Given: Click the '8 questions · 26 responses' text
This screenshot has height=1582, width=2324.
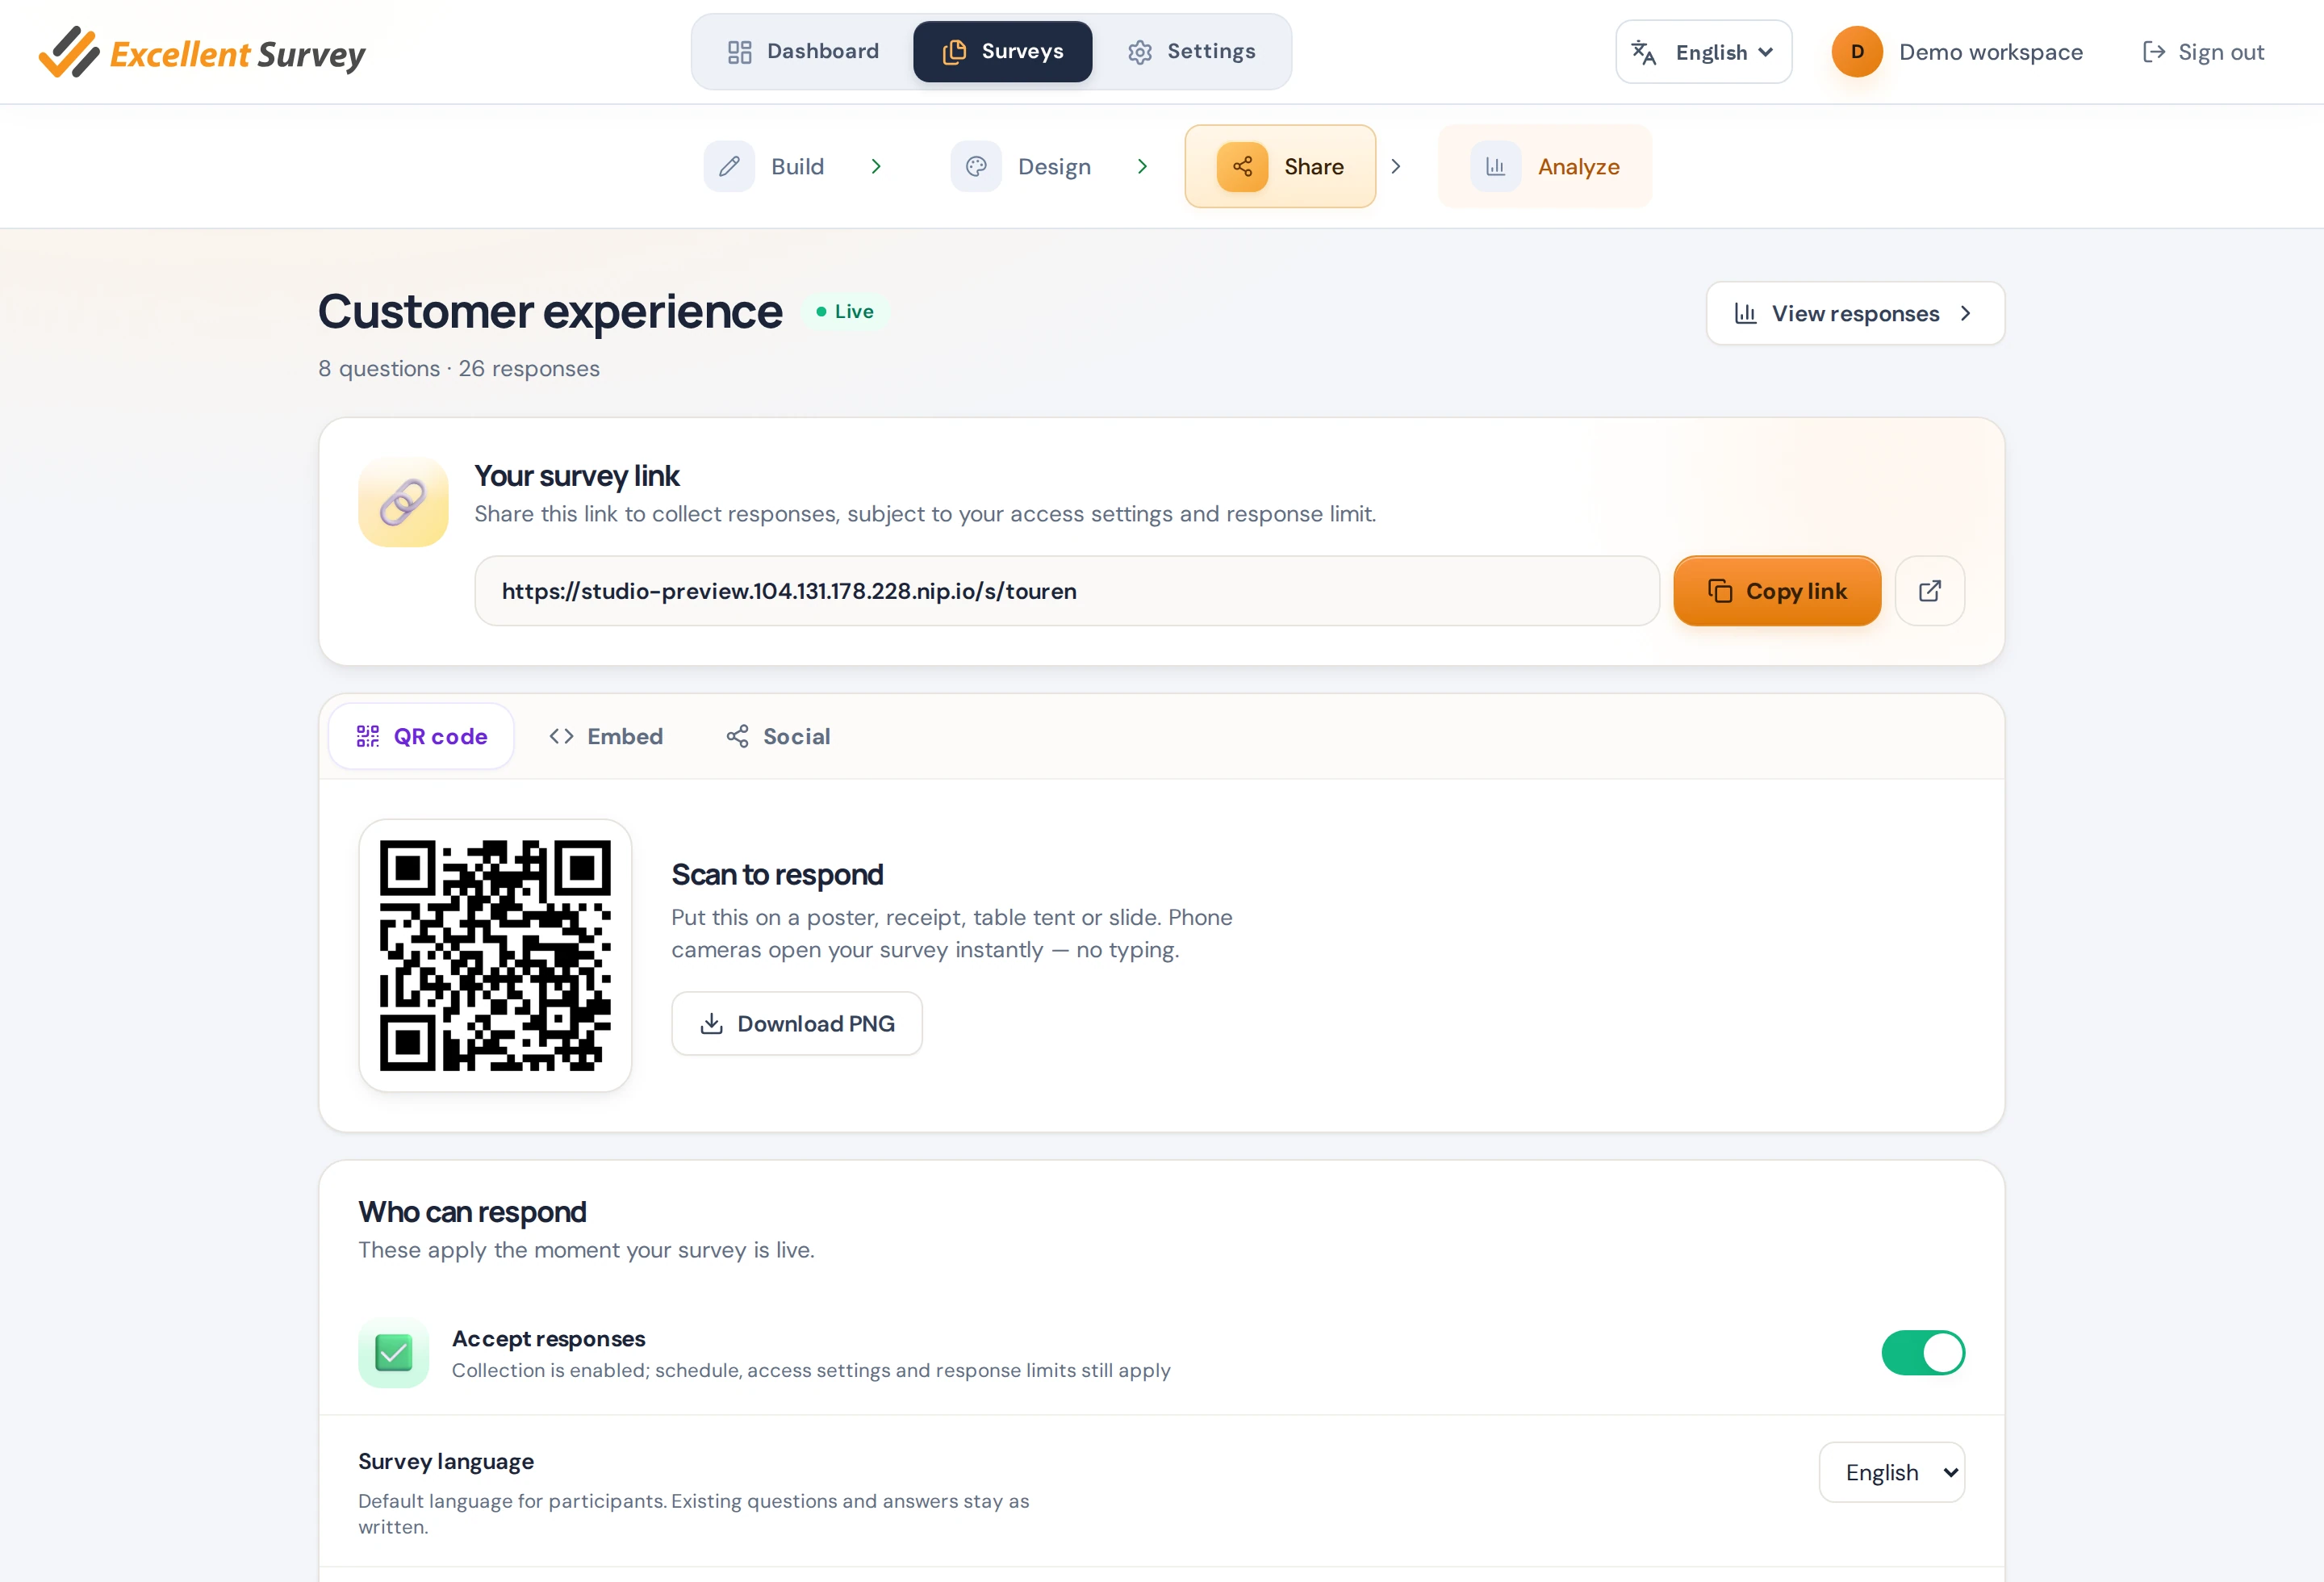Looking at the screenshot, I should point(459,368).
